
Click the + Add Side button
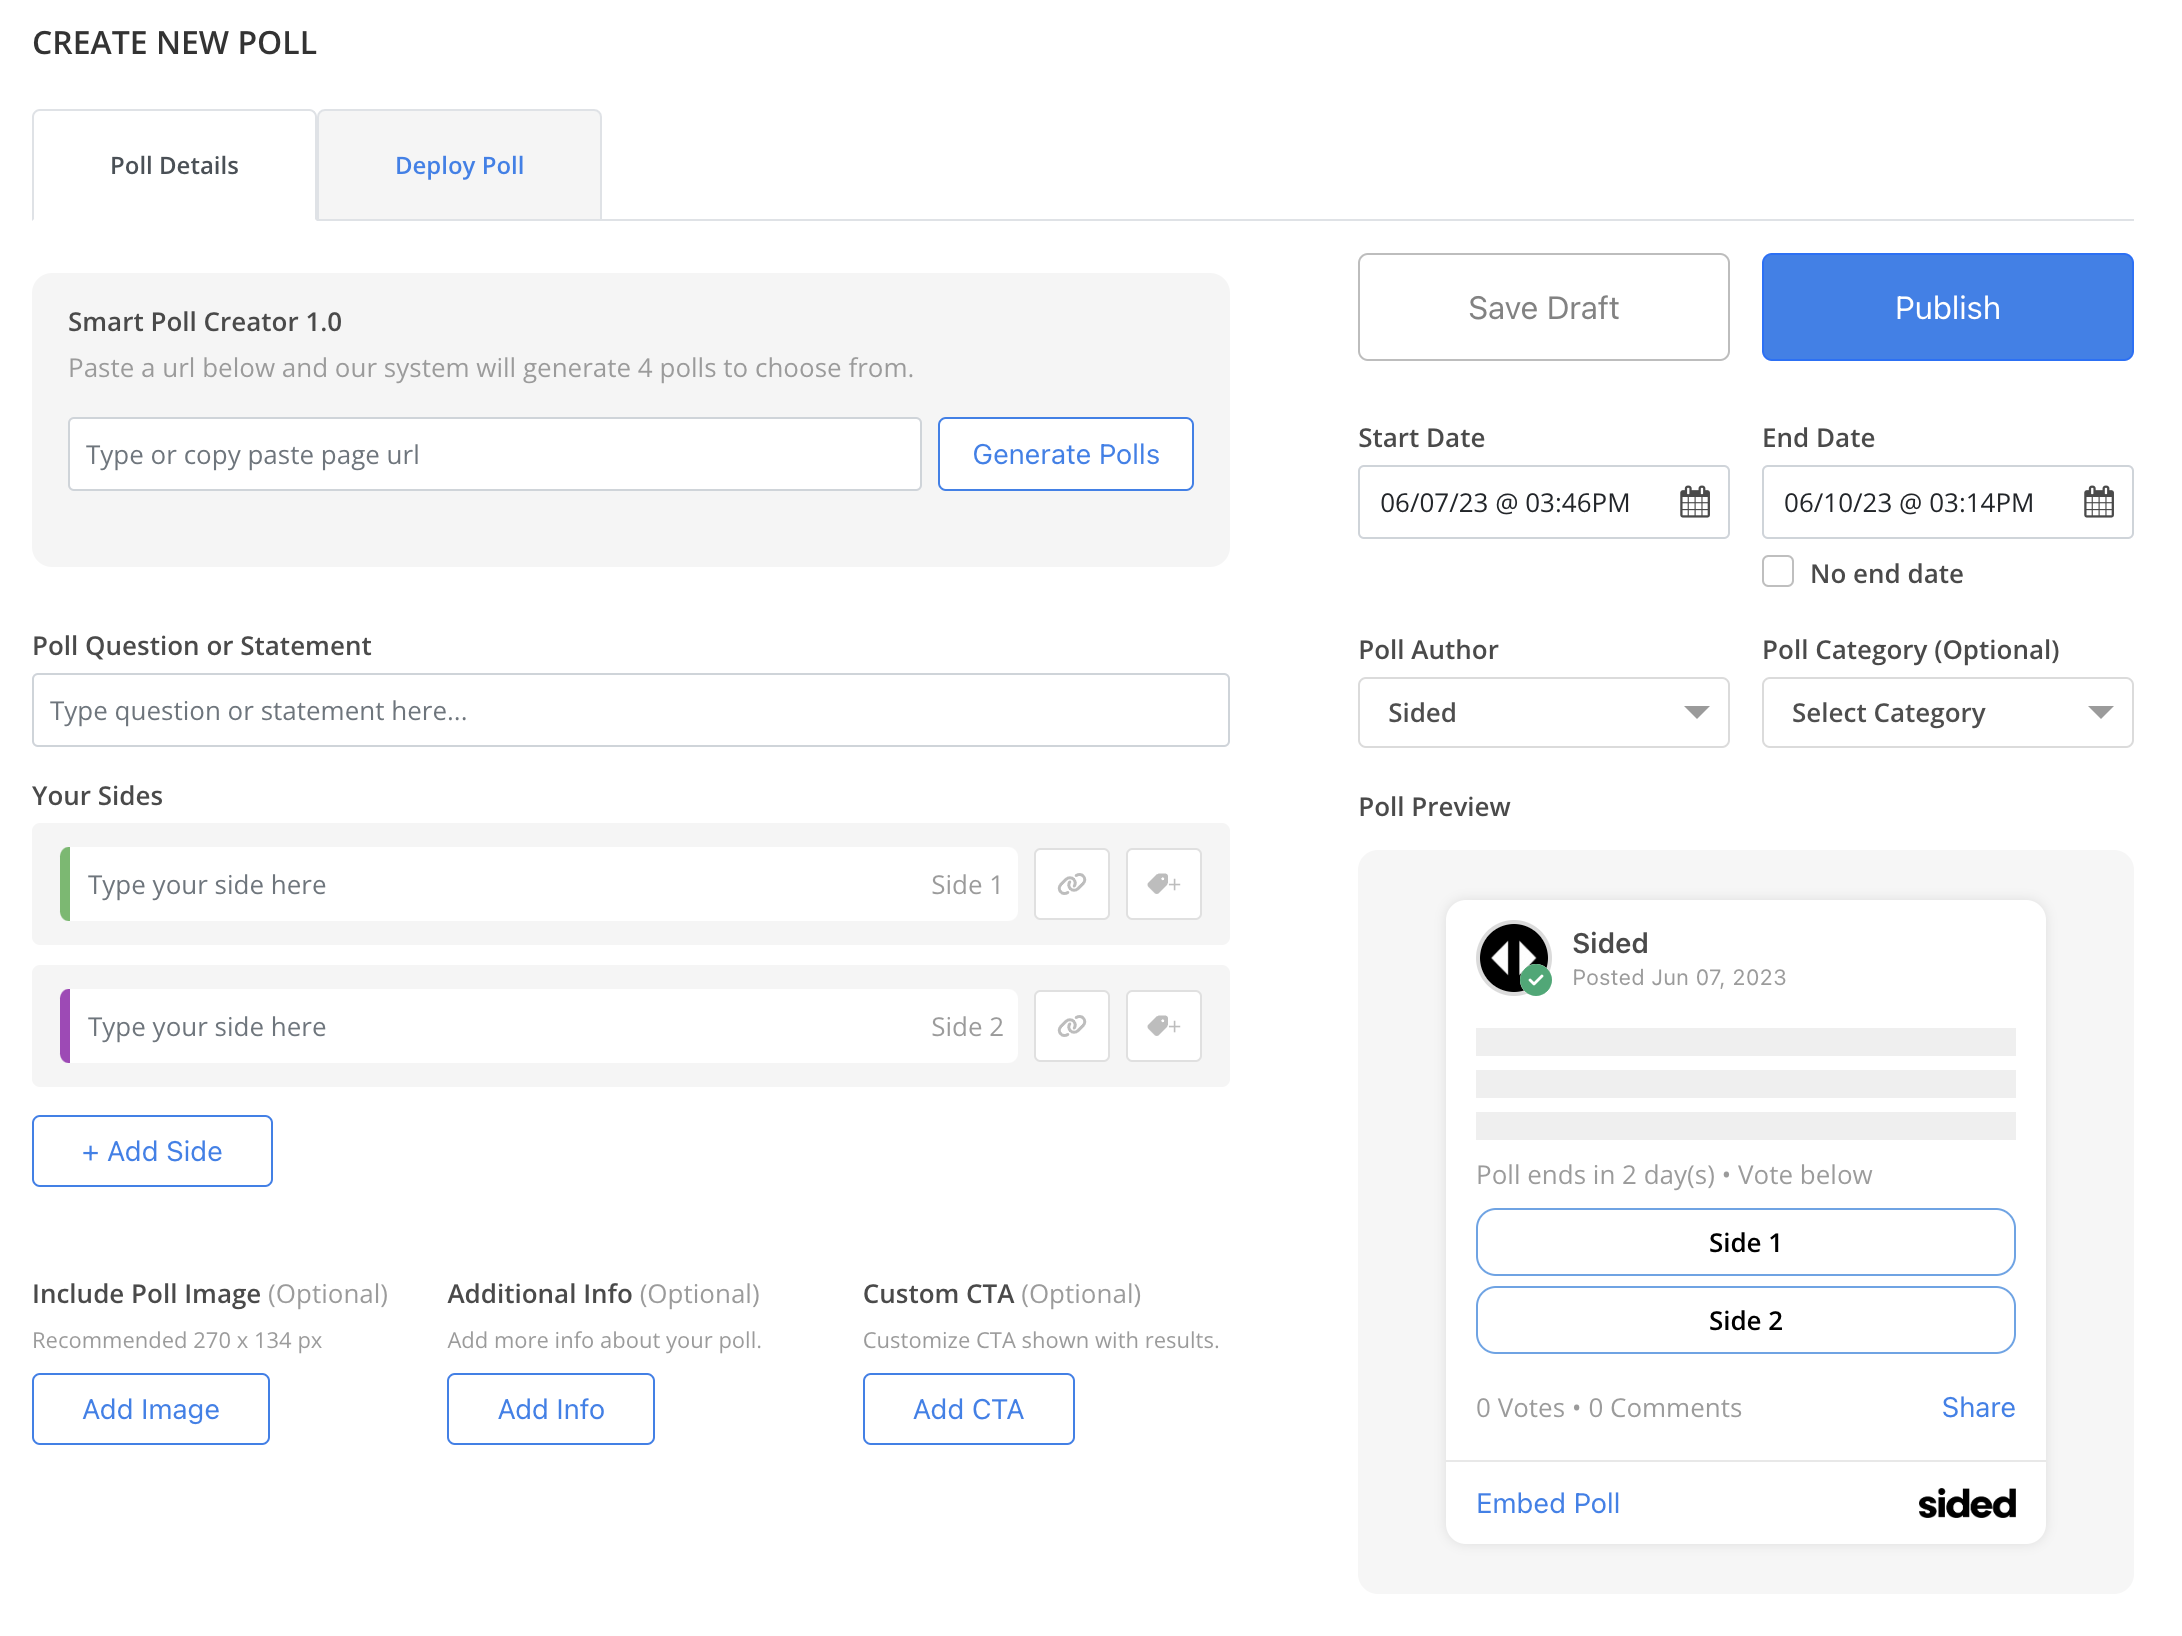point(152,1151)
